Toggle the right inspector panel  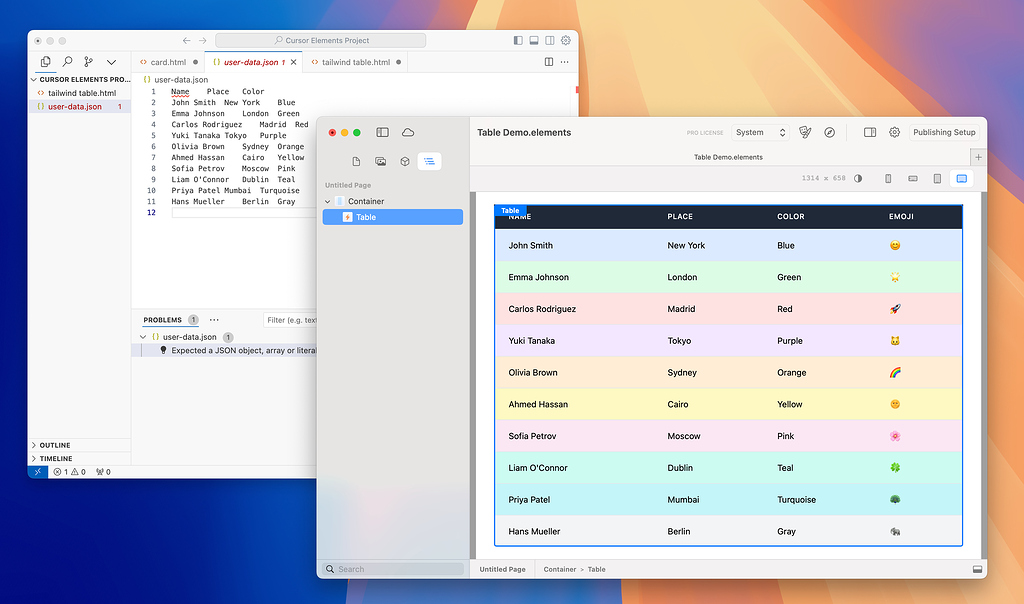(872, 131)
